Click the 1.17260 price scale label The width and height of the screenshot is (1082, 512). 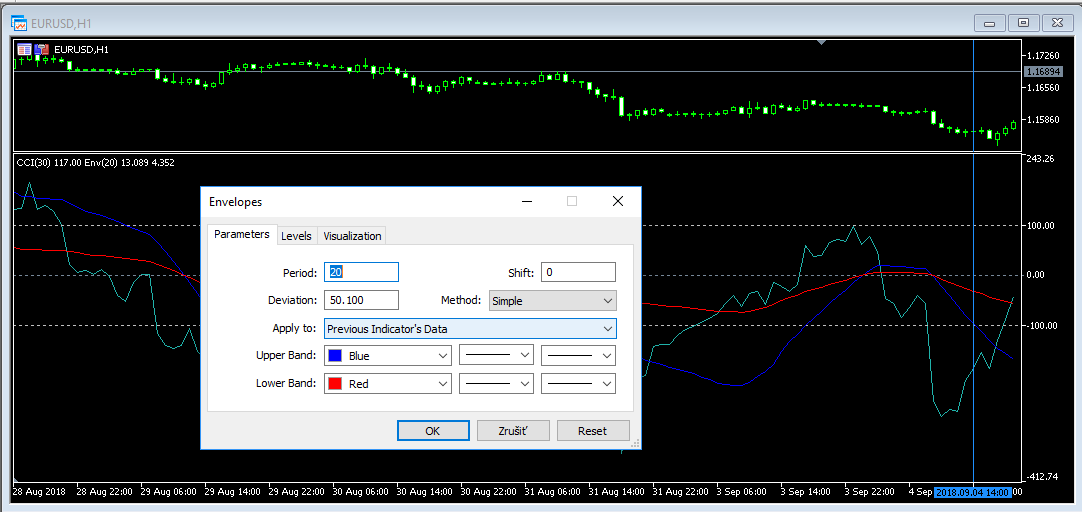(x=1042, y=55)
